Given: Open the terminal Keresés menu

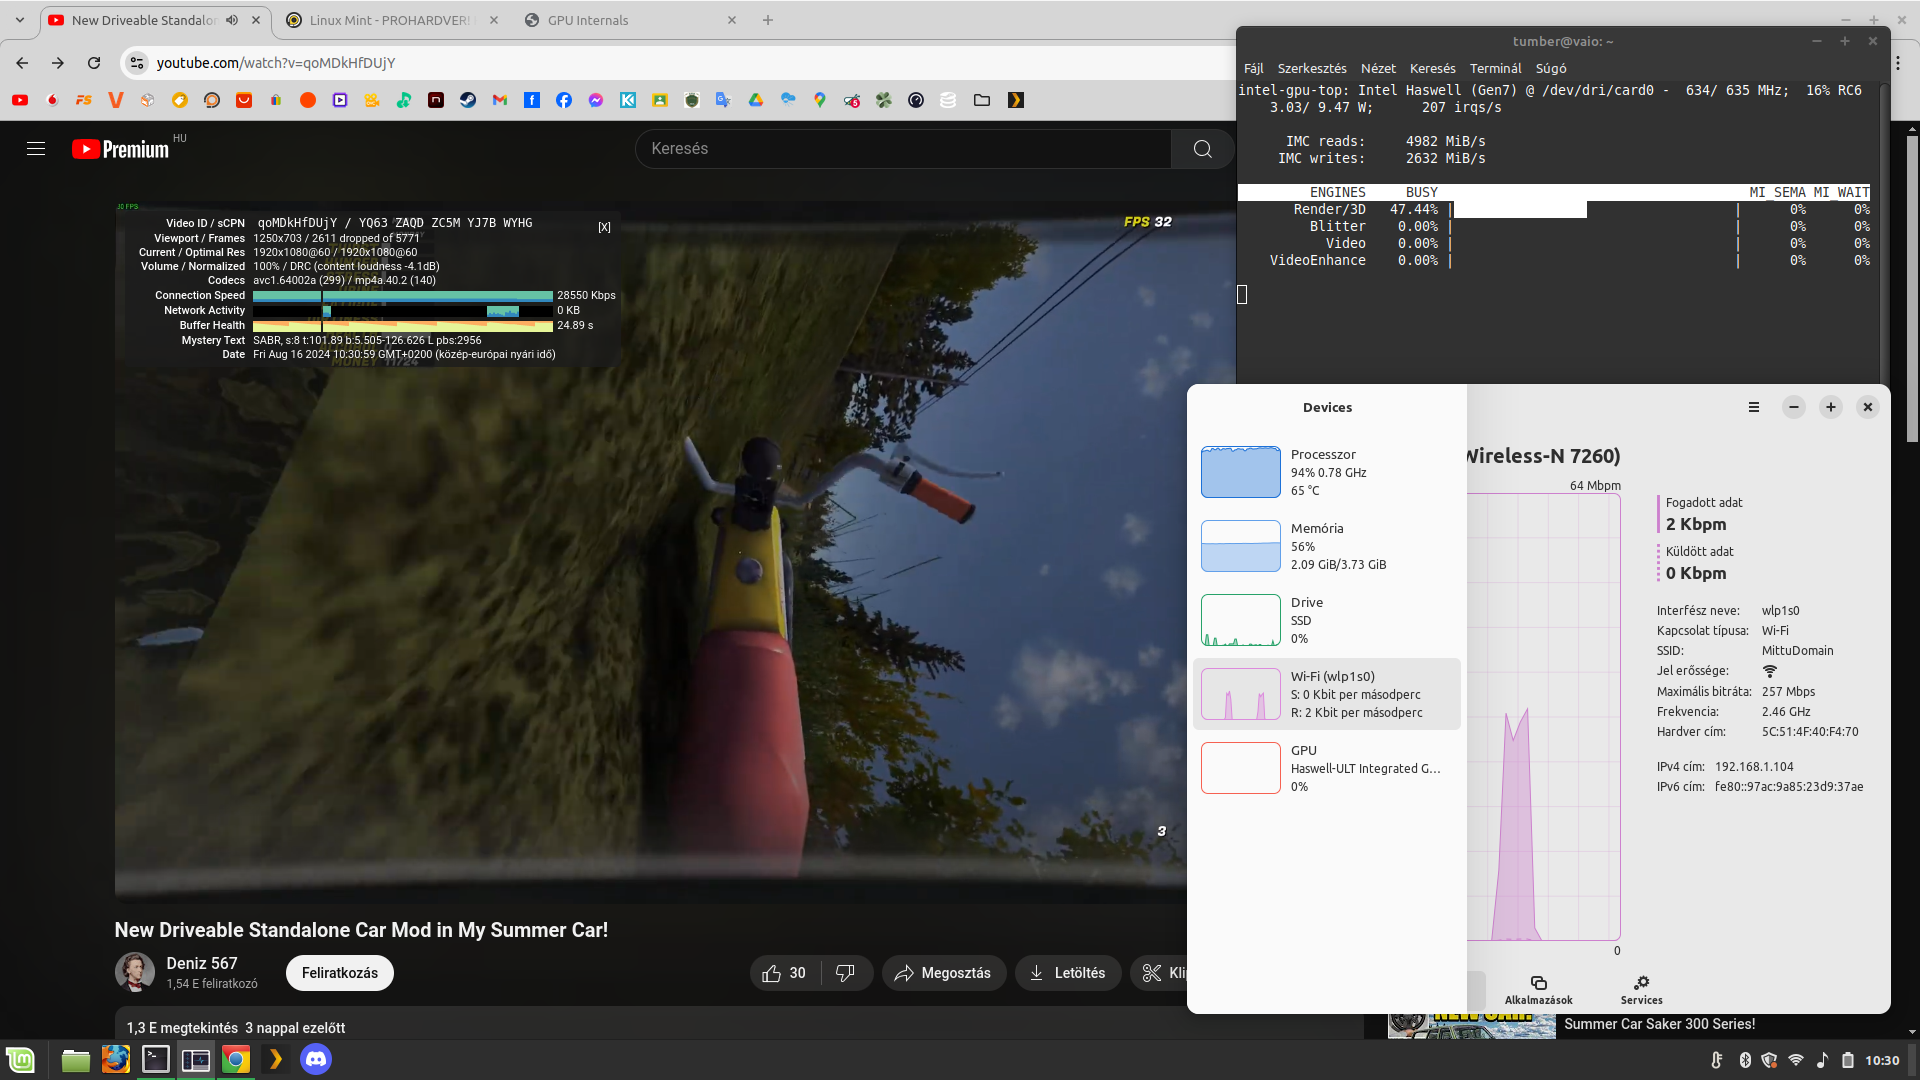Looking at the screenshot, I should coord(1433,68).
